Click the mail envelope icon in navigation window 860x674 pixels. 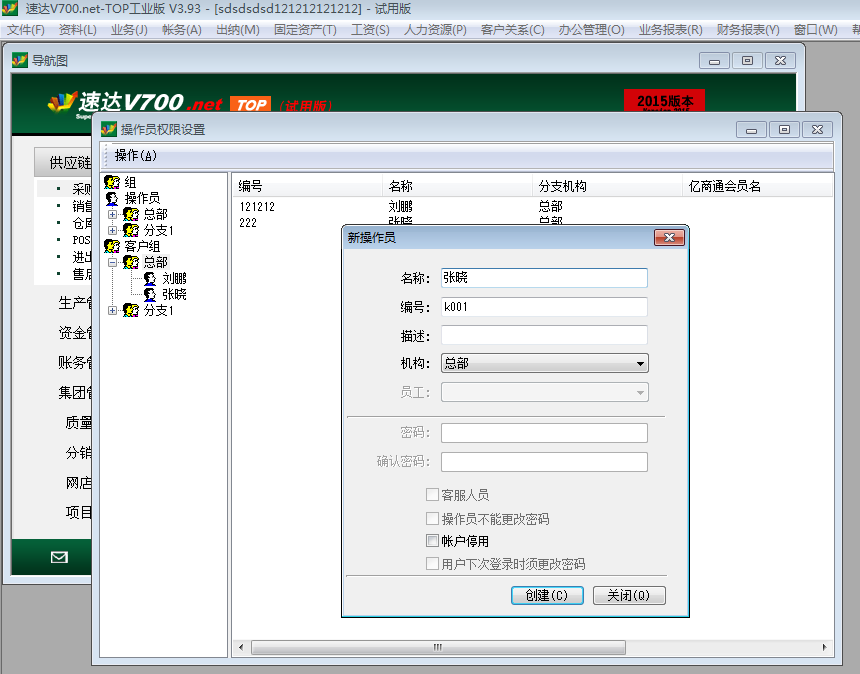[x=59, y=557]
